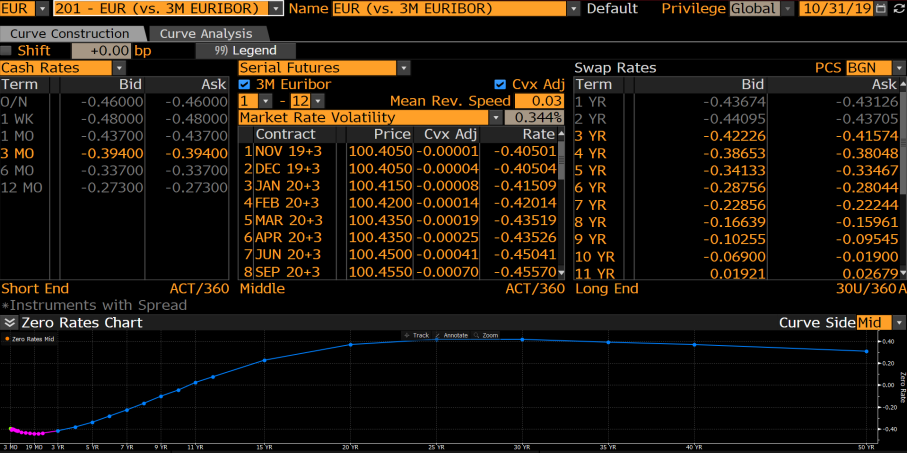Disable the Cvx Adj checkbox
The width and height of the screenshot is (908, 453).
click(501, 85)
